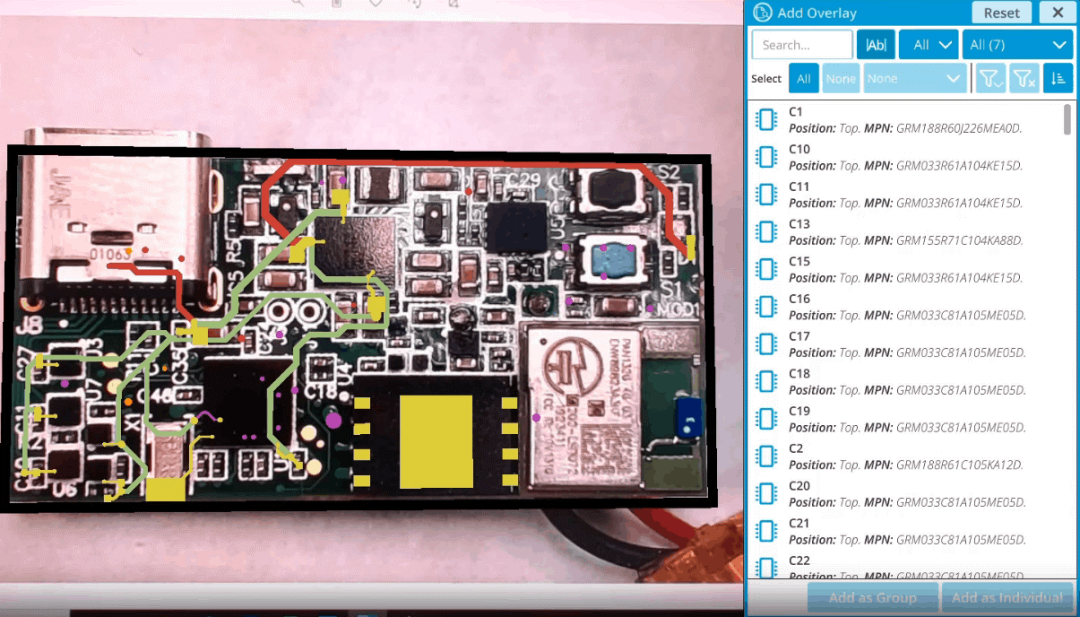The image size is (1080, 617).
Task: Click the C13 component icon
Action: (767, 232)
